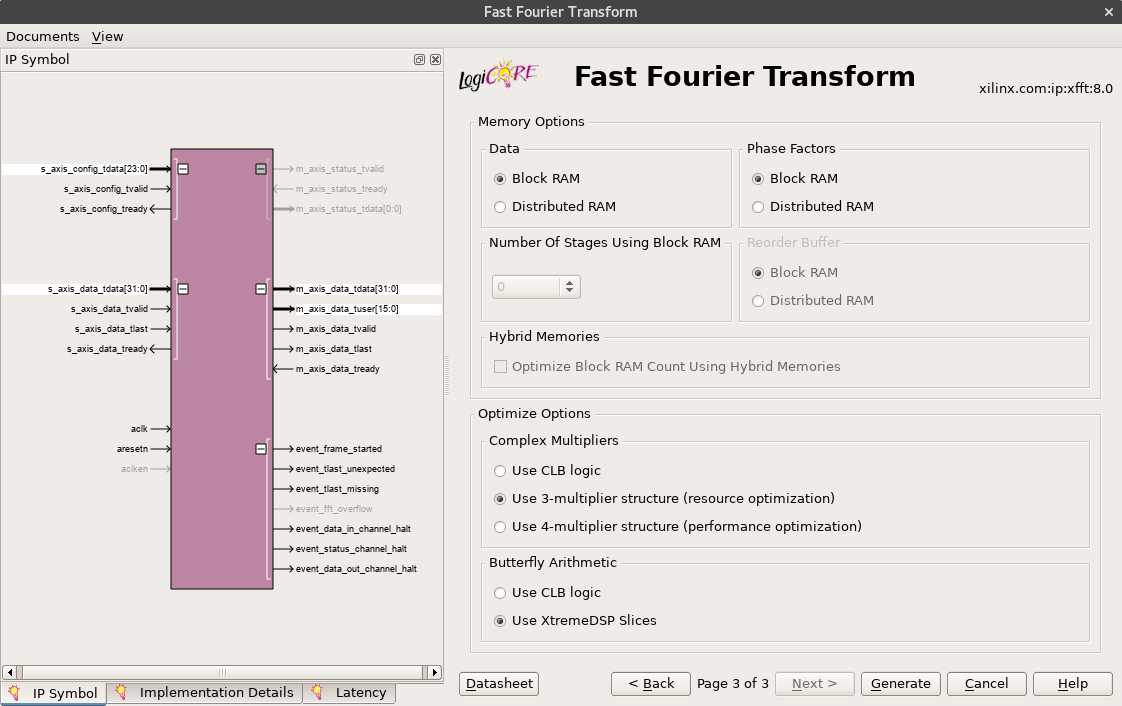Float the IP Symbol panel
The height and width of the screenshot is (706, 1122).
point(419,59)
